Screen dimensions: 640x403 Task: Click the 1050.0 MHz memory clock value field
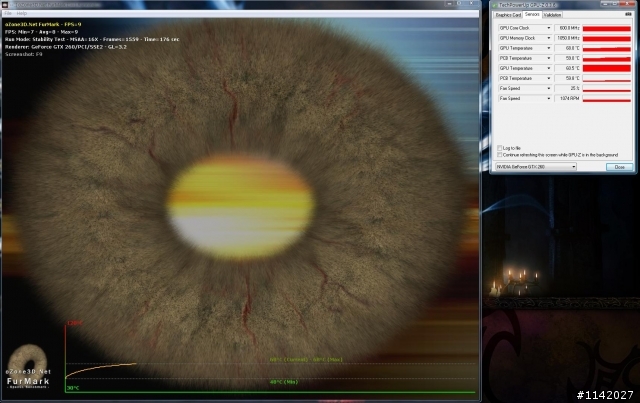click(x=567, y=38)
